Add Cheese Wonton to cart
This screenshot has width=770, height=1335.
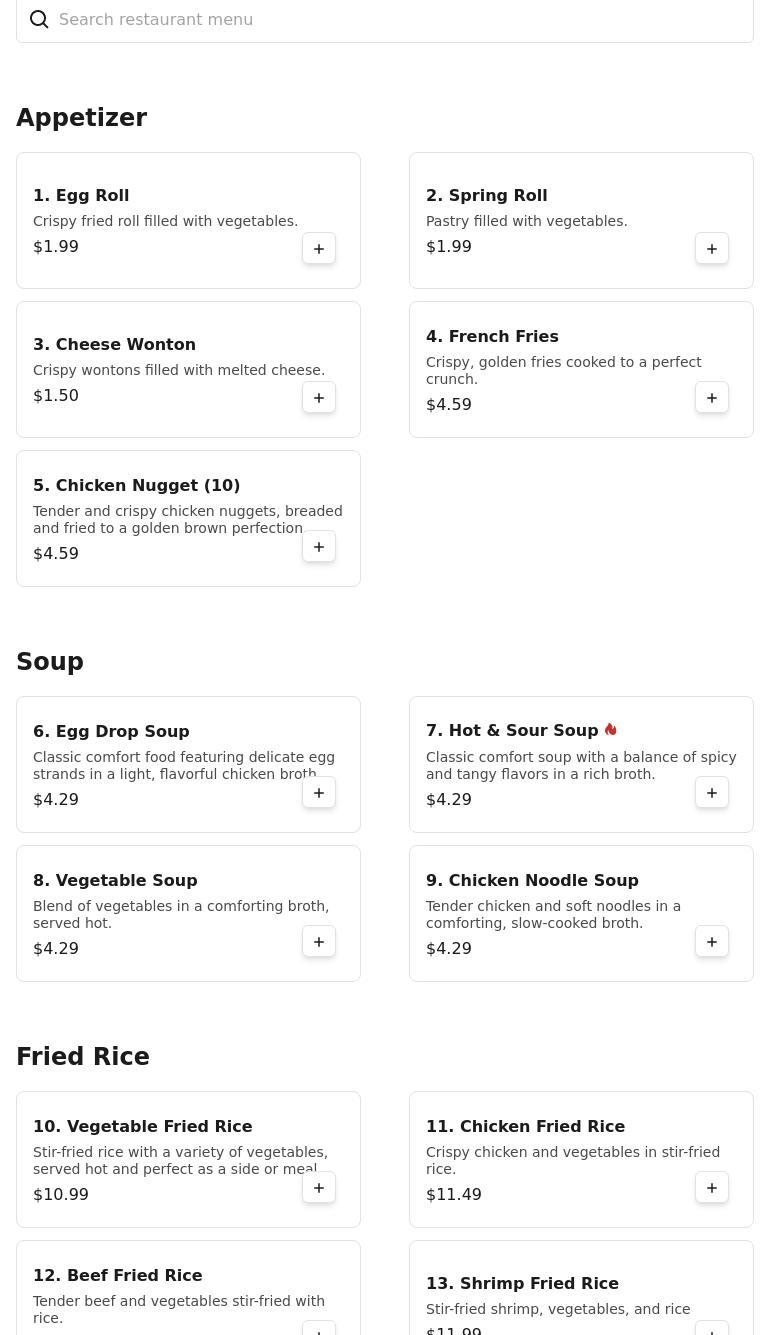(x=319, y=398)
